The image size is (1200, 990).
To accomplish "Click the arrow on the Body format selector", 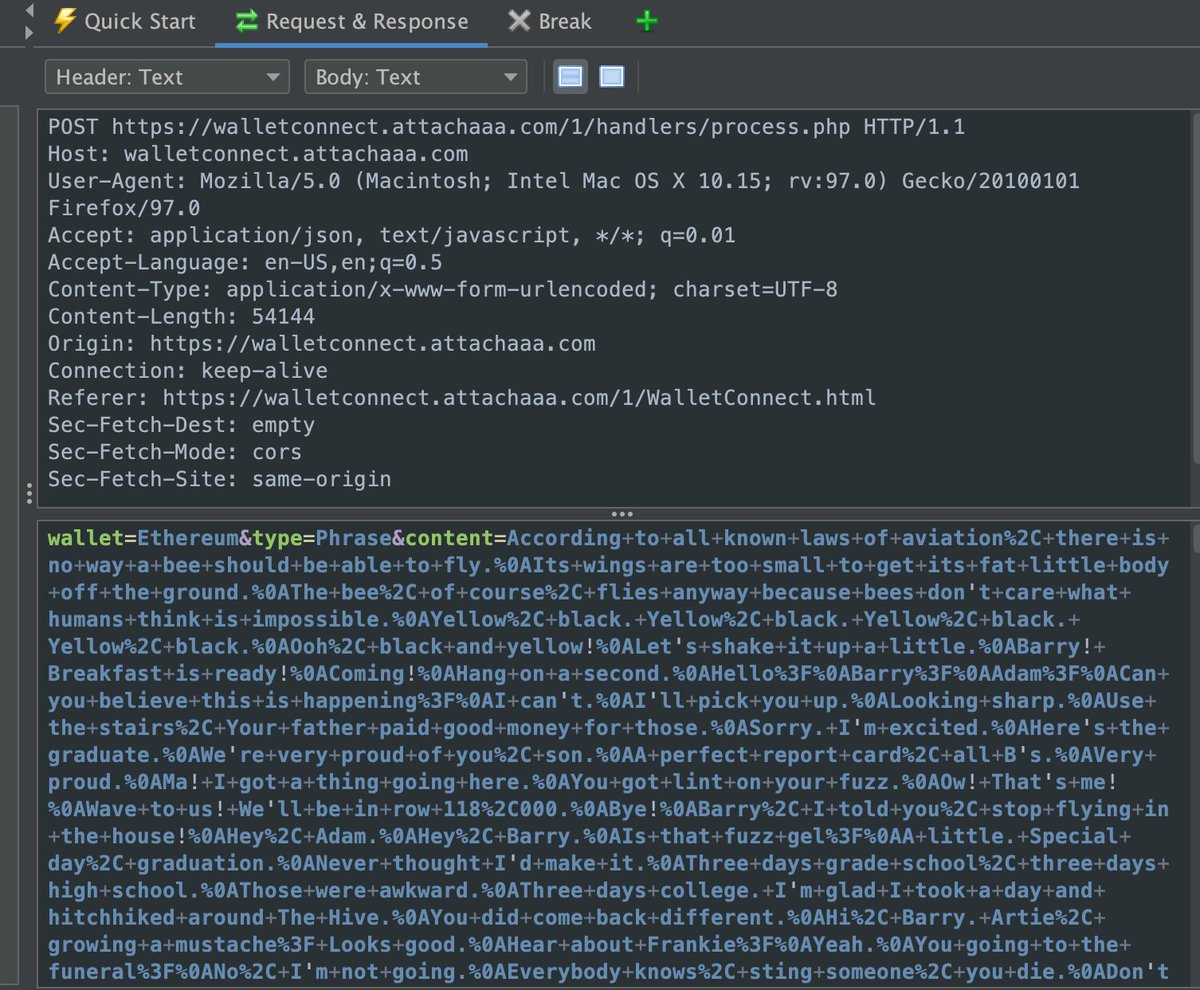I will [512, 76].
